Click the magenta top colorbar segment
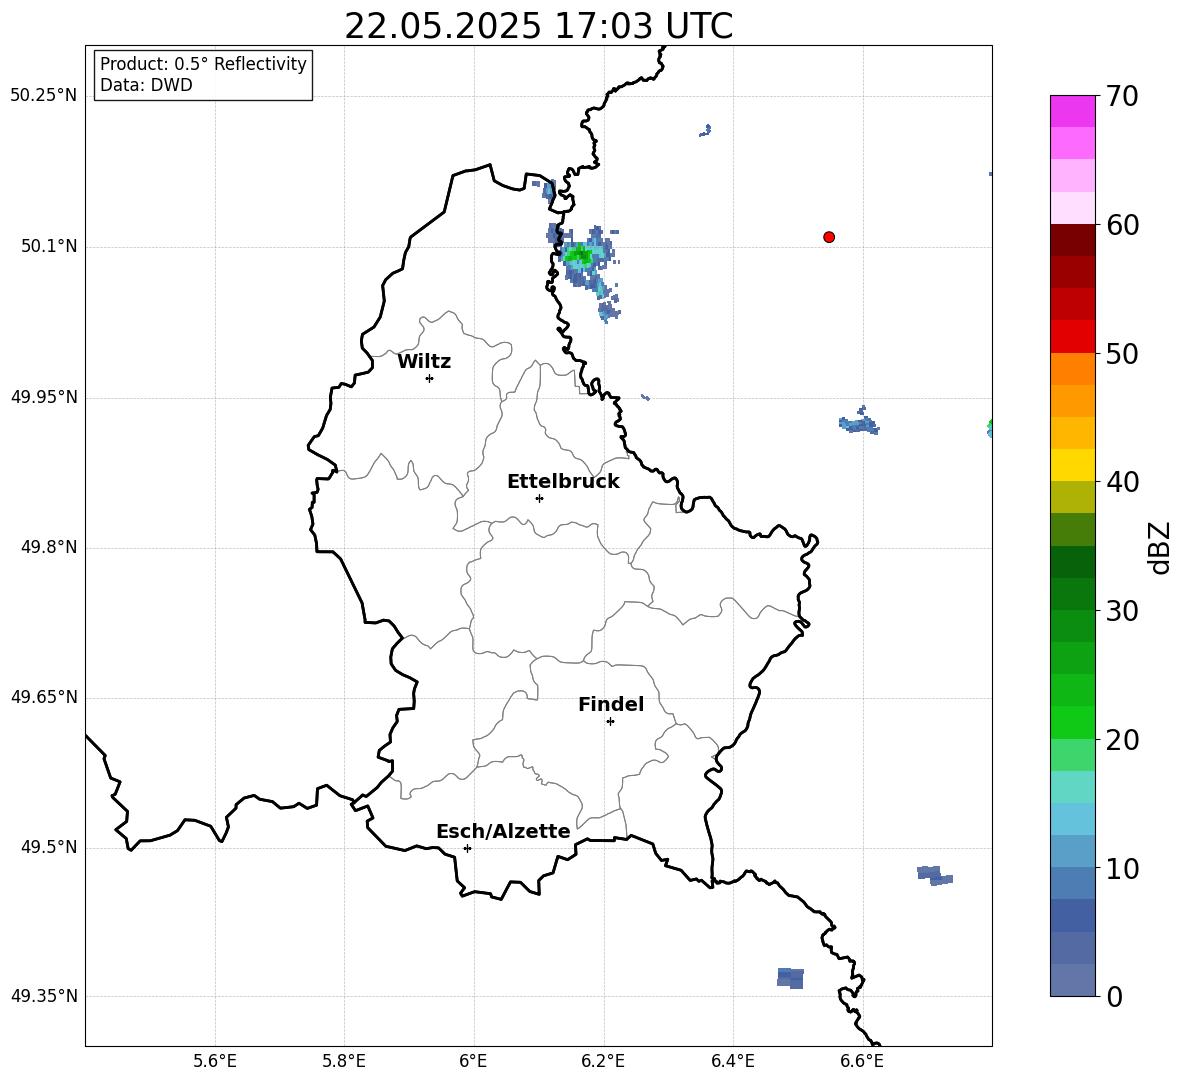The height and width of the screenshot is (1081, 1184). coord(1073,111)
